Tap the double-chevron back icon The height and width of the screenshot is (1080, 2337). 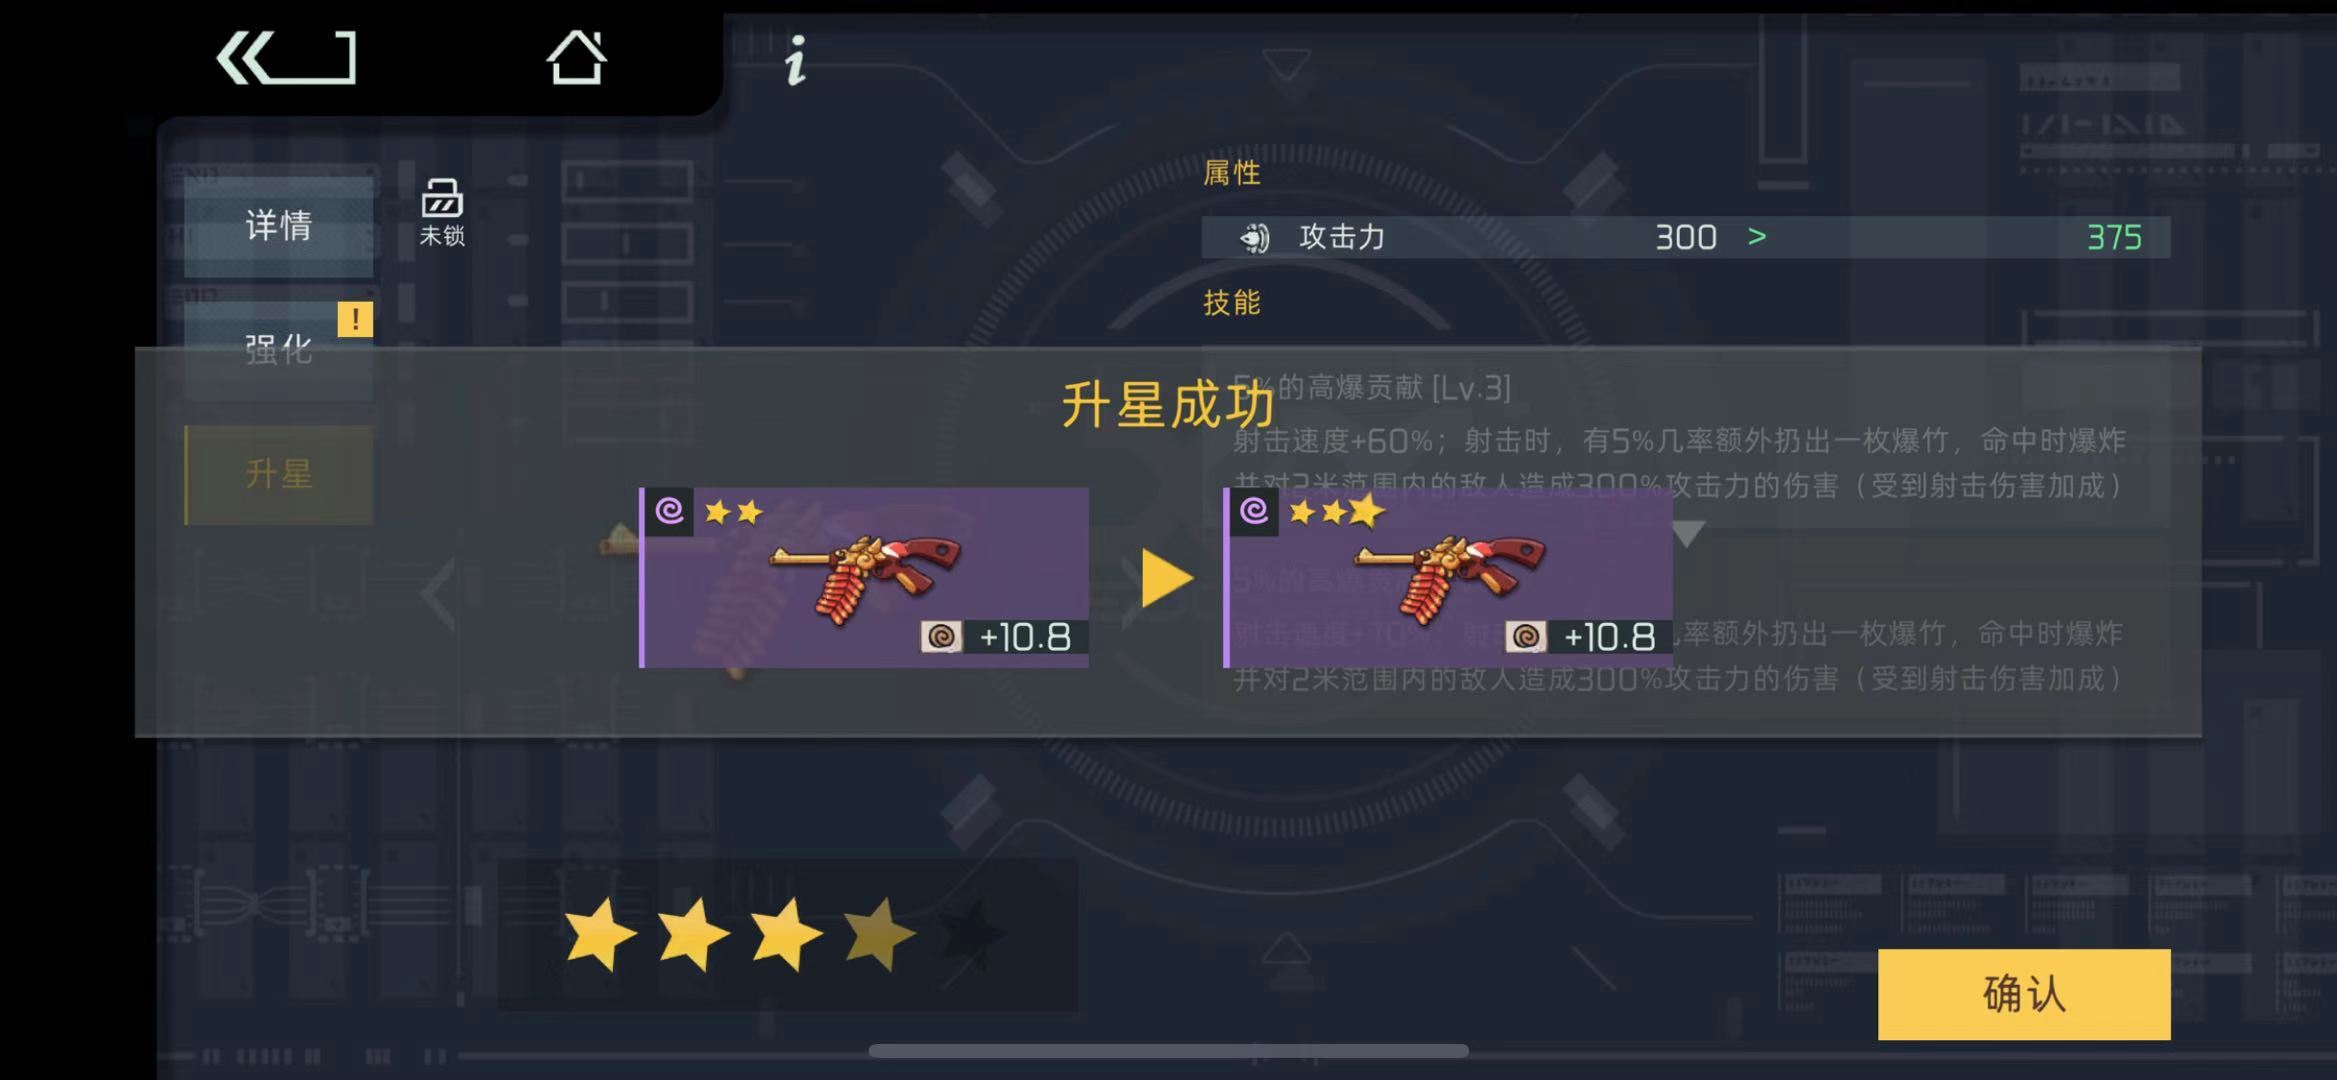286,58
